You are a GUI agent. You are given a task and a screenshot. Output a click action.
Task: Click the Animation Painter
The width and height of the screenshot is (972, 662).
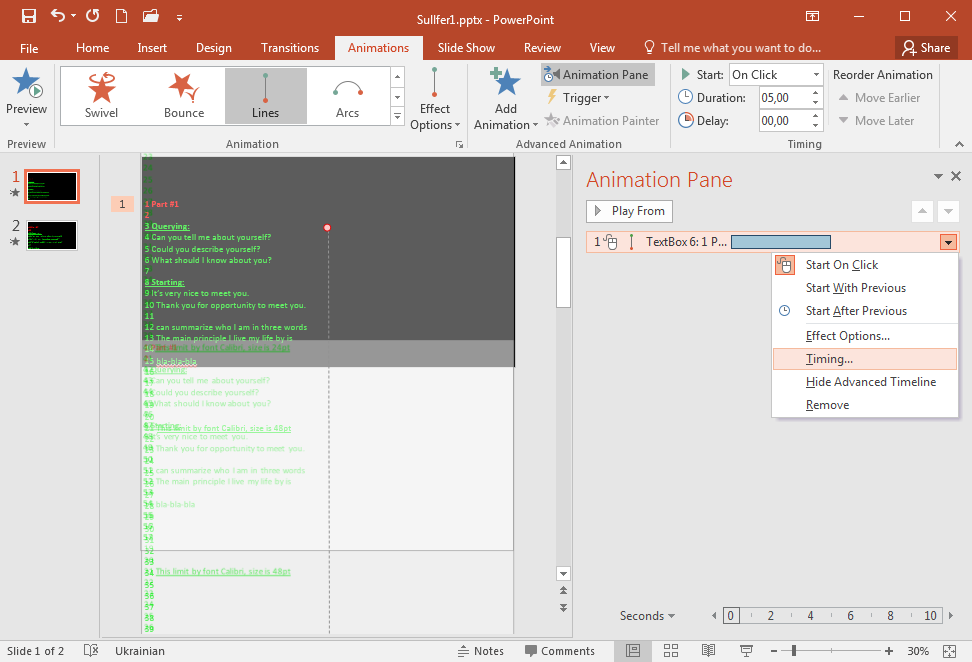[x=602, y=121]
